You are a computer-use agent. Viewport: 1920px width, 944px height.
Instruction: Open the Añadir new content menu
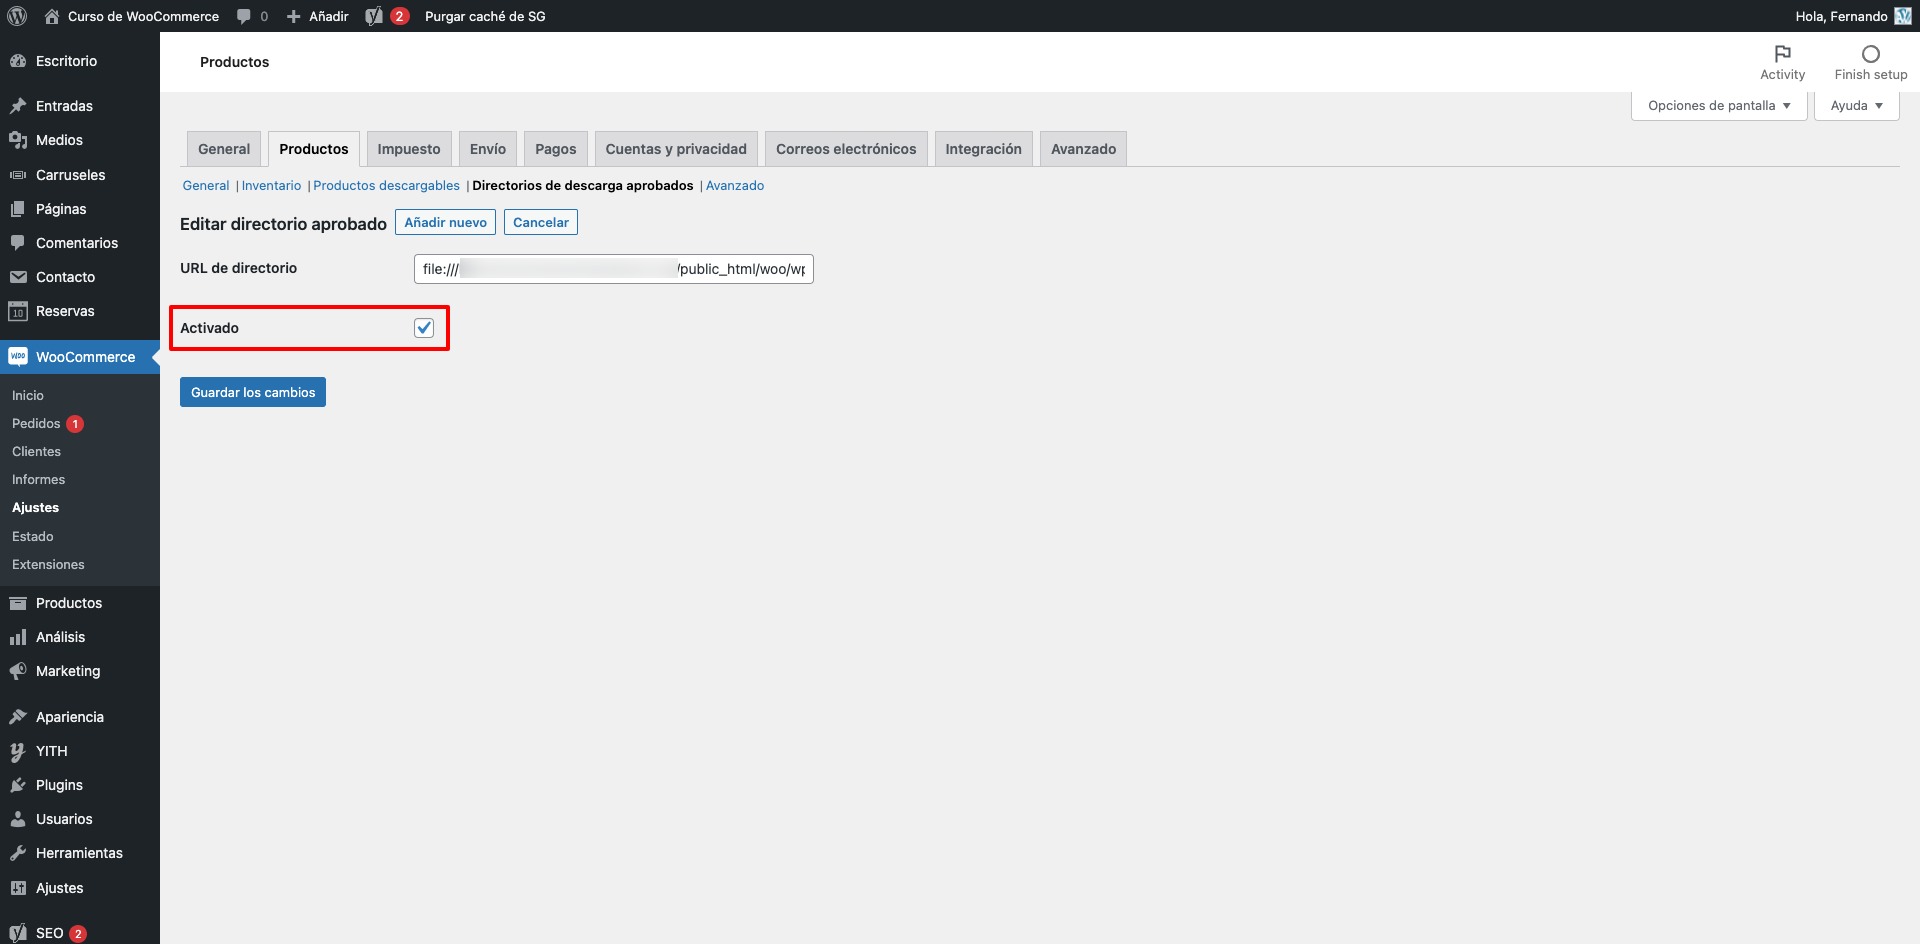(318, 16)
